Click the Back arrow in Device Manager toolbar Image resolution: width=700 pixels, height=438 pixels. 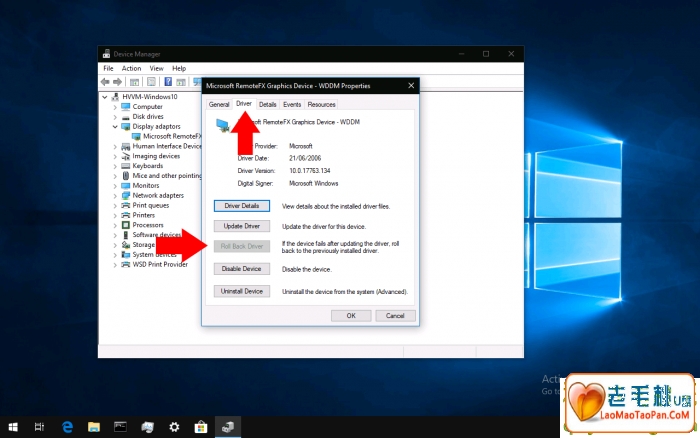click(x=105, y=82)
